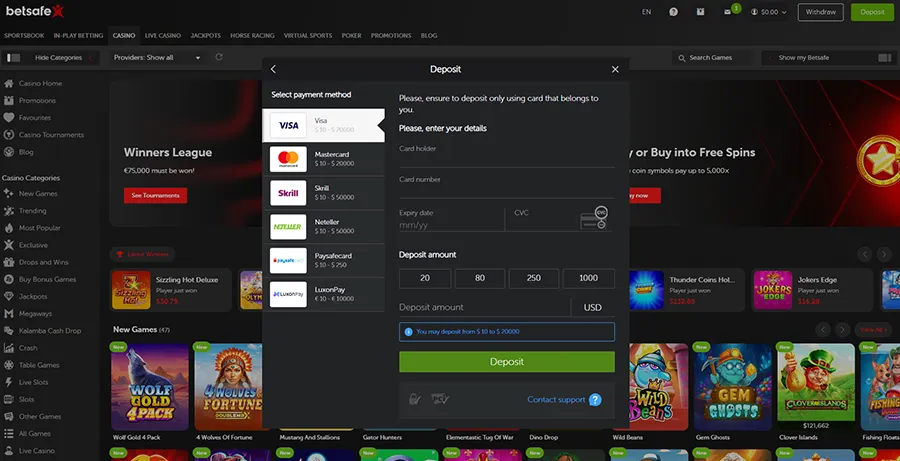Select Mastercard payment method
This screenshot has height=461, width=900.
click(x=323, y=159)
